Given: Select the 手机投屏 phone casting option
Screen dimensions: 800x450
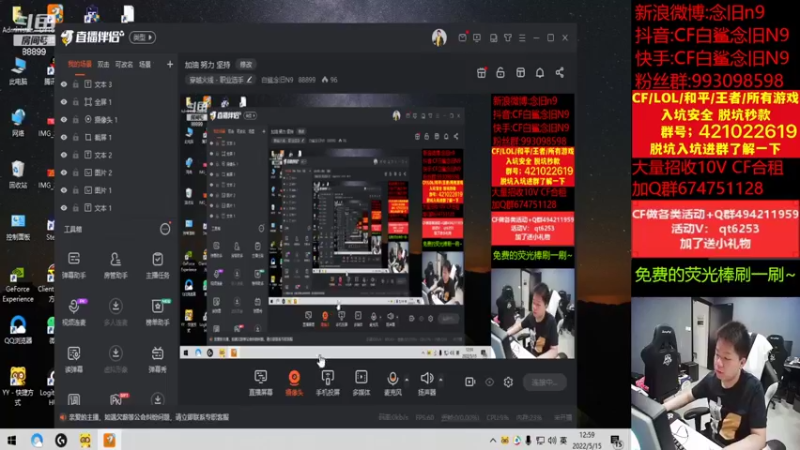Looking at the screenshot, I should click(x=328, y=383).
